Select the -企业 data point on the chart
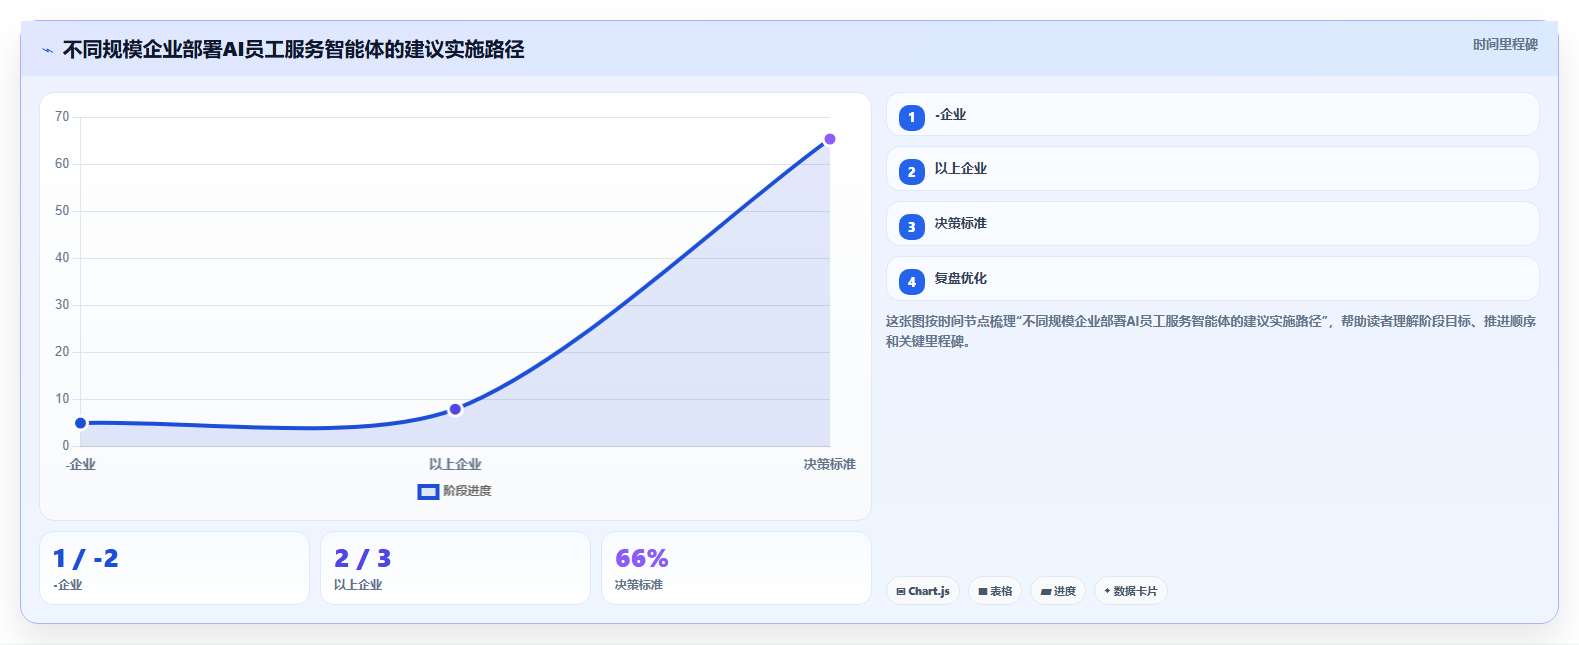 81,423
